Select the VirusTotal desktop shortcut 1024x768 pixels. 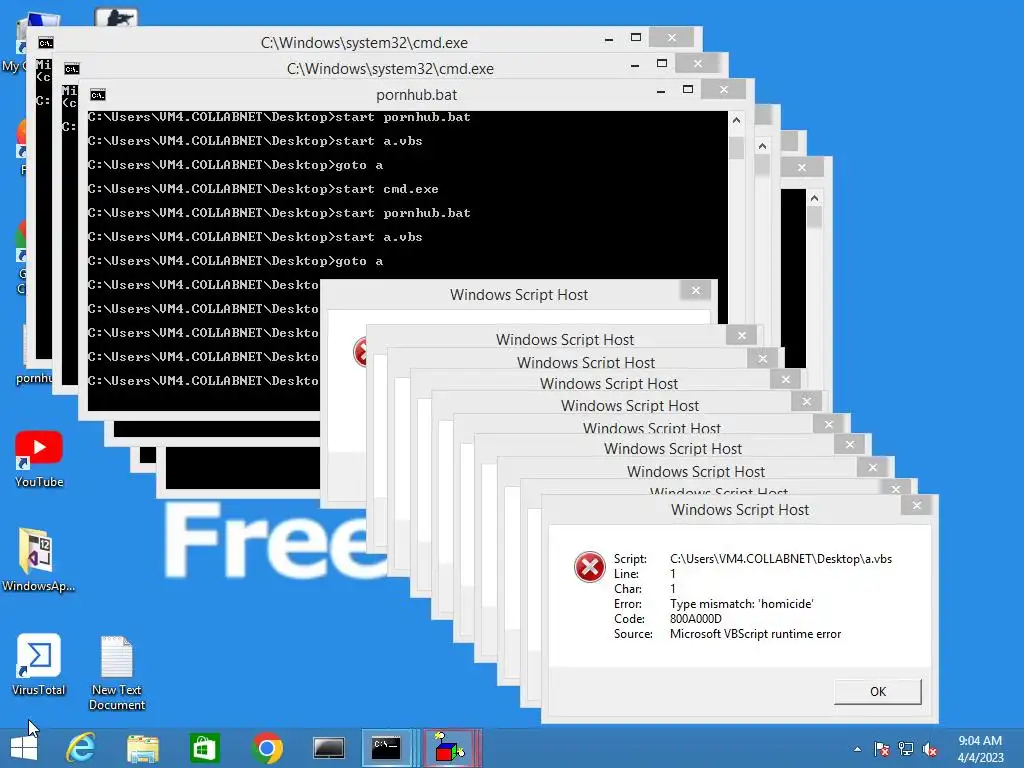pos(39,665)
